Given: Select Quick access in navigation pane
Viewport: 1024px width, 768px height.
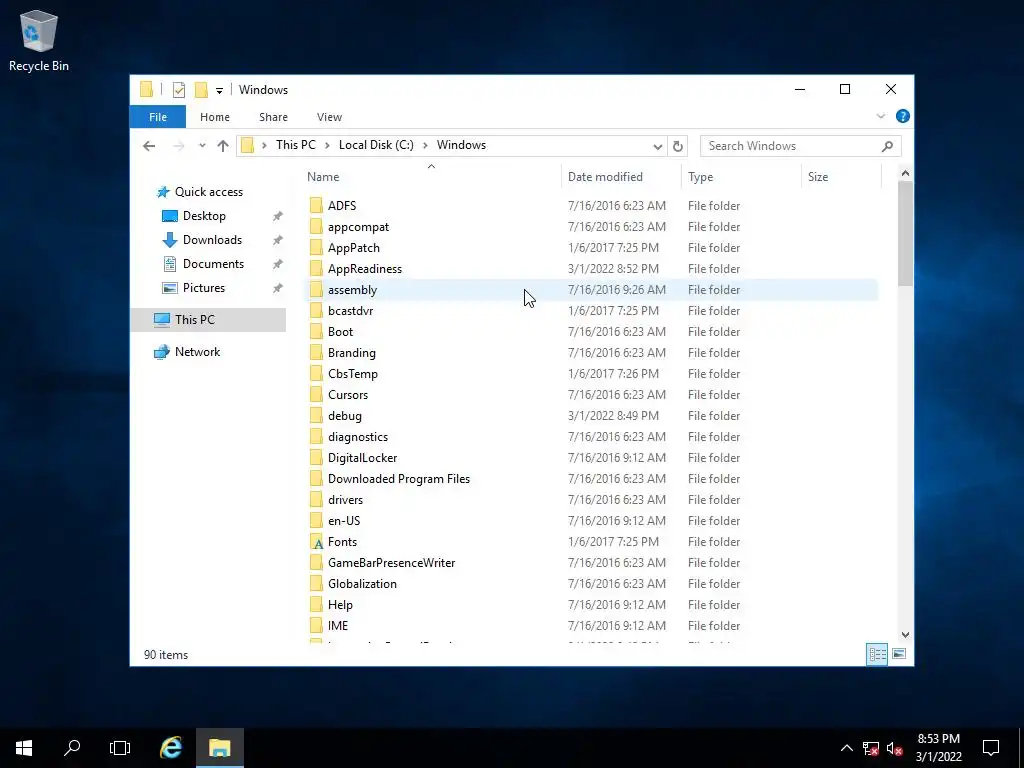Looking at the screenshot, I should coord(208,192).
